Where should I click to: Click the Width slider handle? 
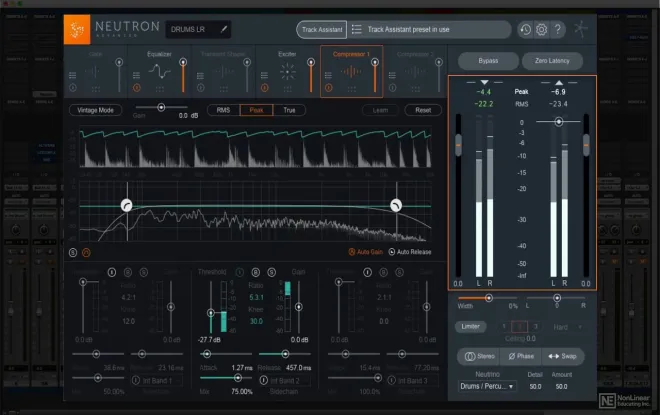pyautogui.click(x=489, y=298)
